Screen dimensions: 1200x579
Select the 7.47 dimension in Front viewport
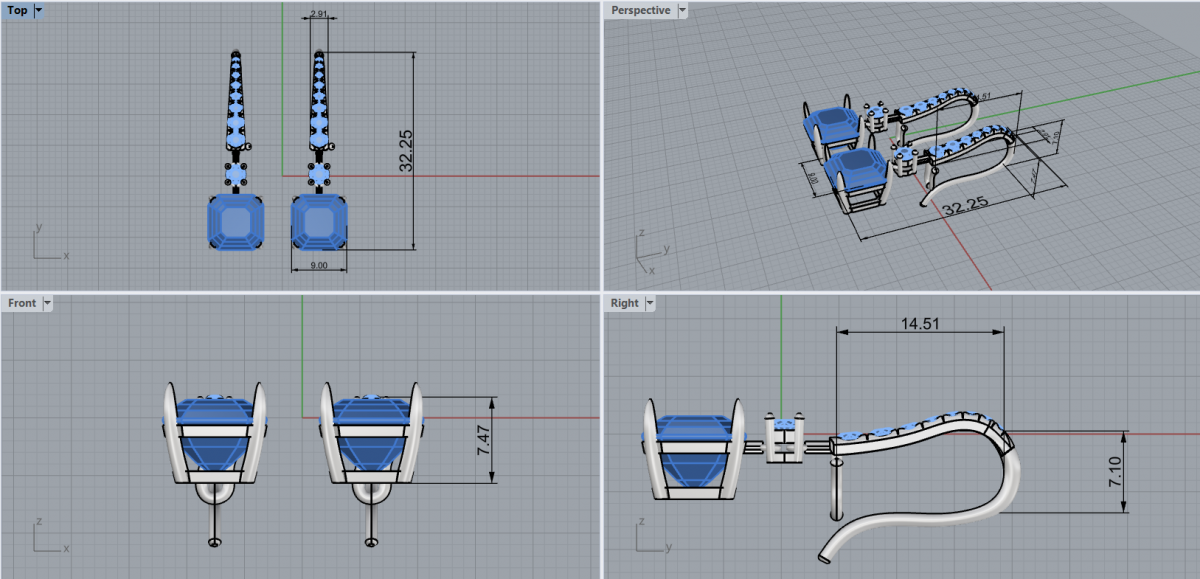[484, 439]
